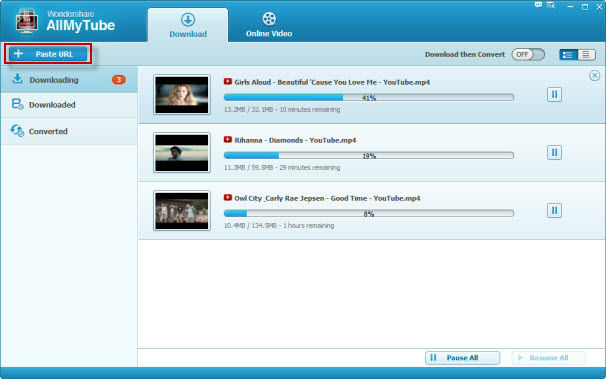Select the Rihanna - Diamonds file title
Screen dimensions: 606x379
[295, 140]
